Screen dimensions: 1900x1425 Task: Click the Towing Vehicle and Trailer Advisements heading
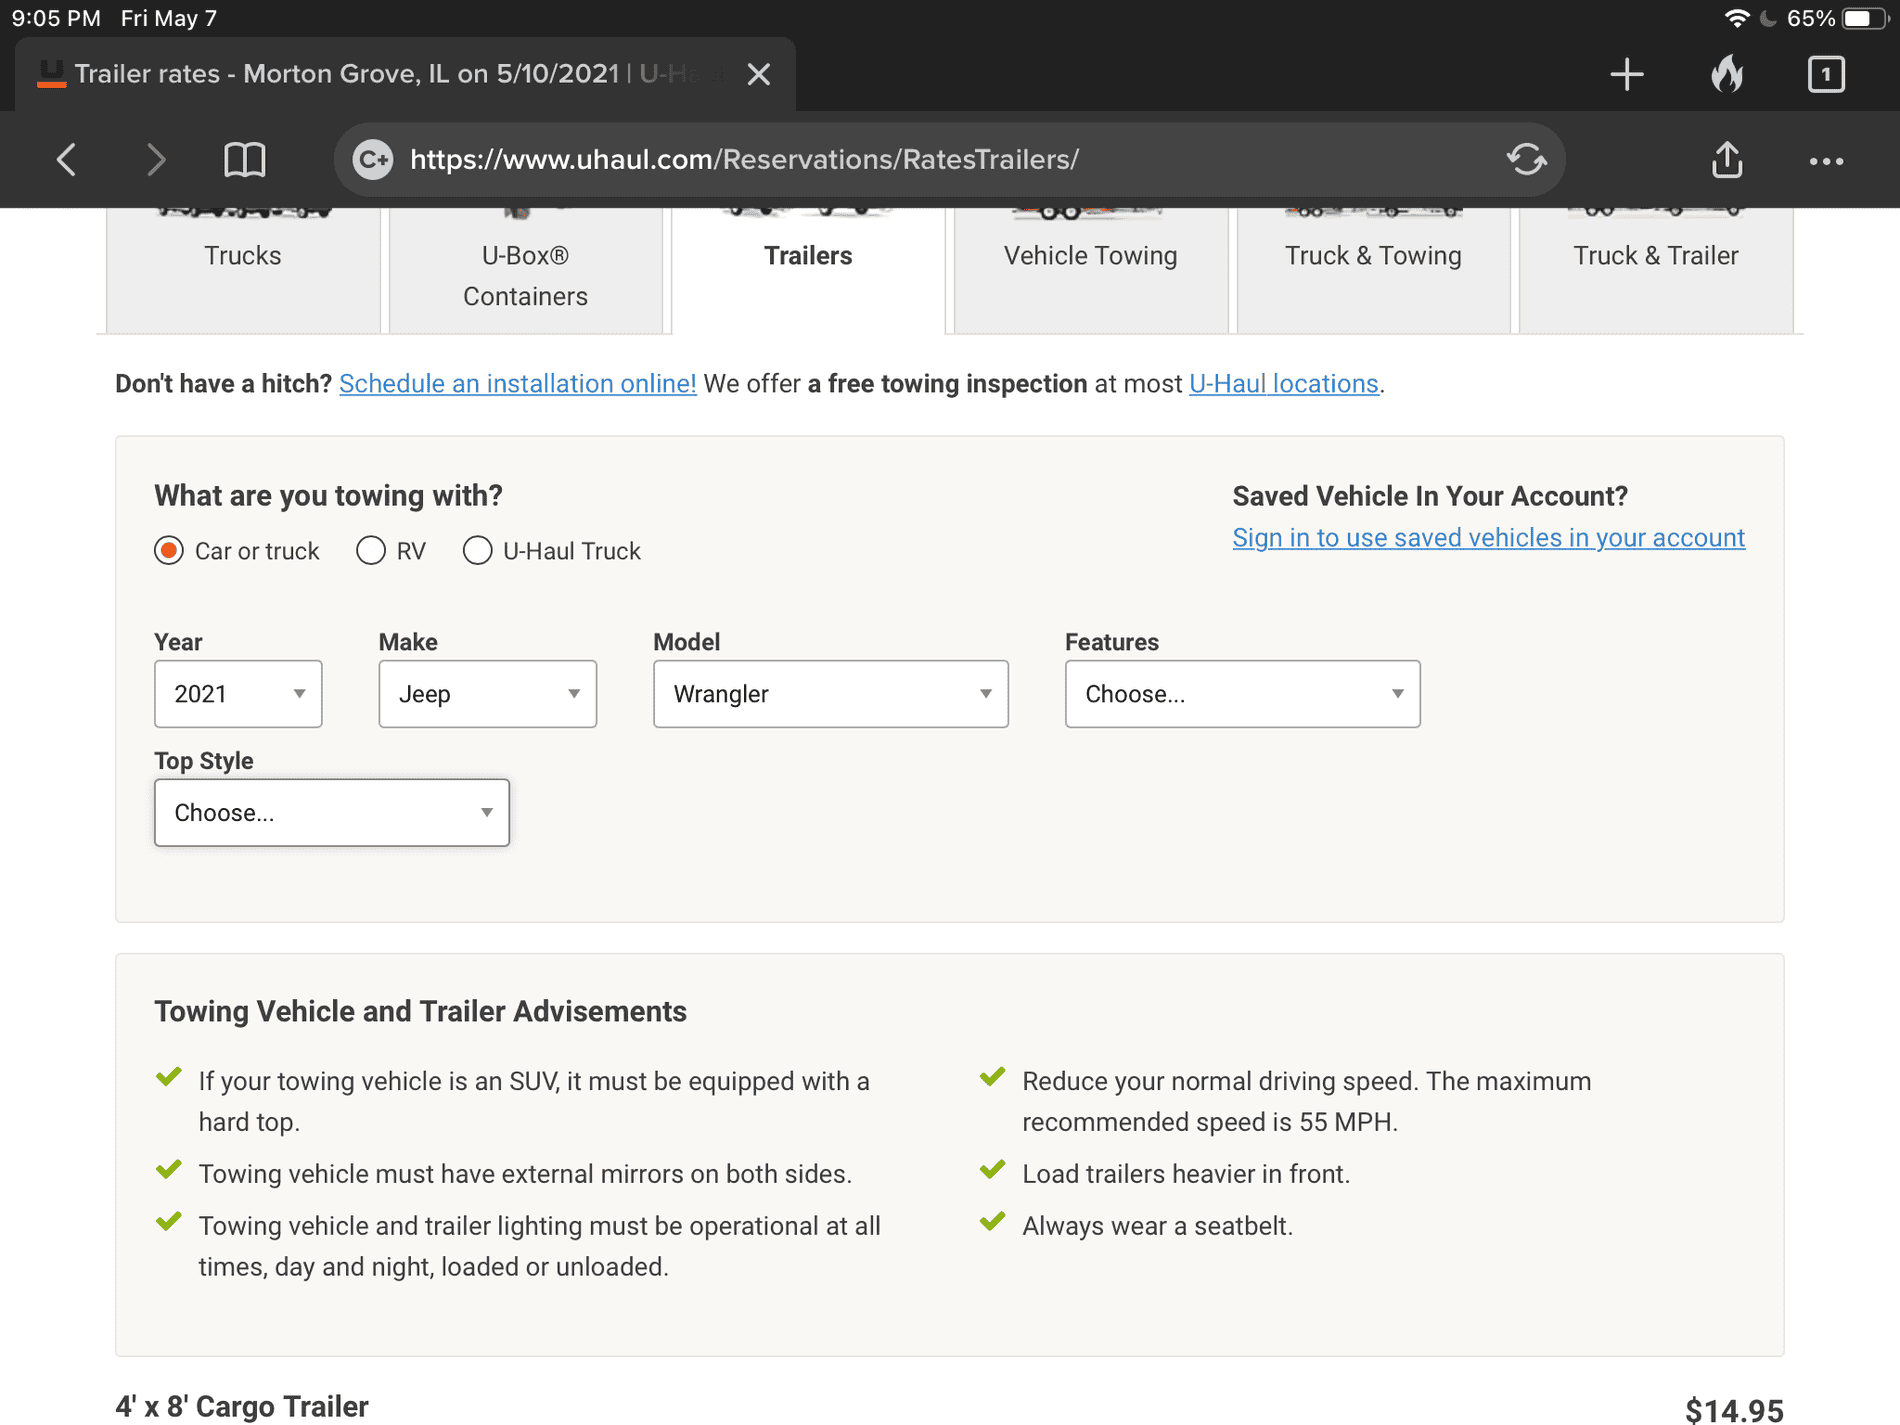point(420,1012)
